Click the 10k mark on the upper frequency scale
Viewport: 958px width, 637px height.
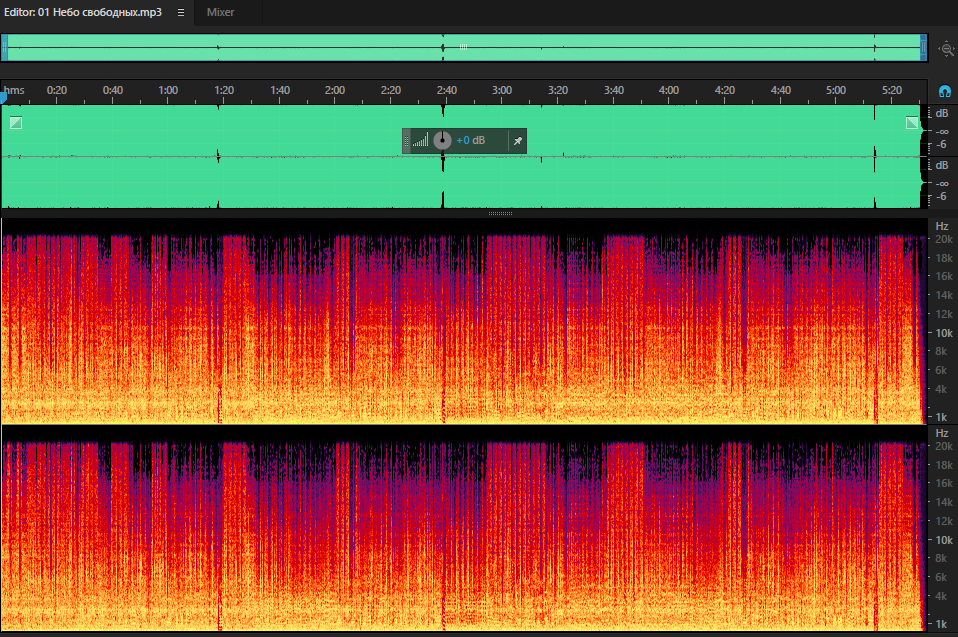tap(944, 333)
